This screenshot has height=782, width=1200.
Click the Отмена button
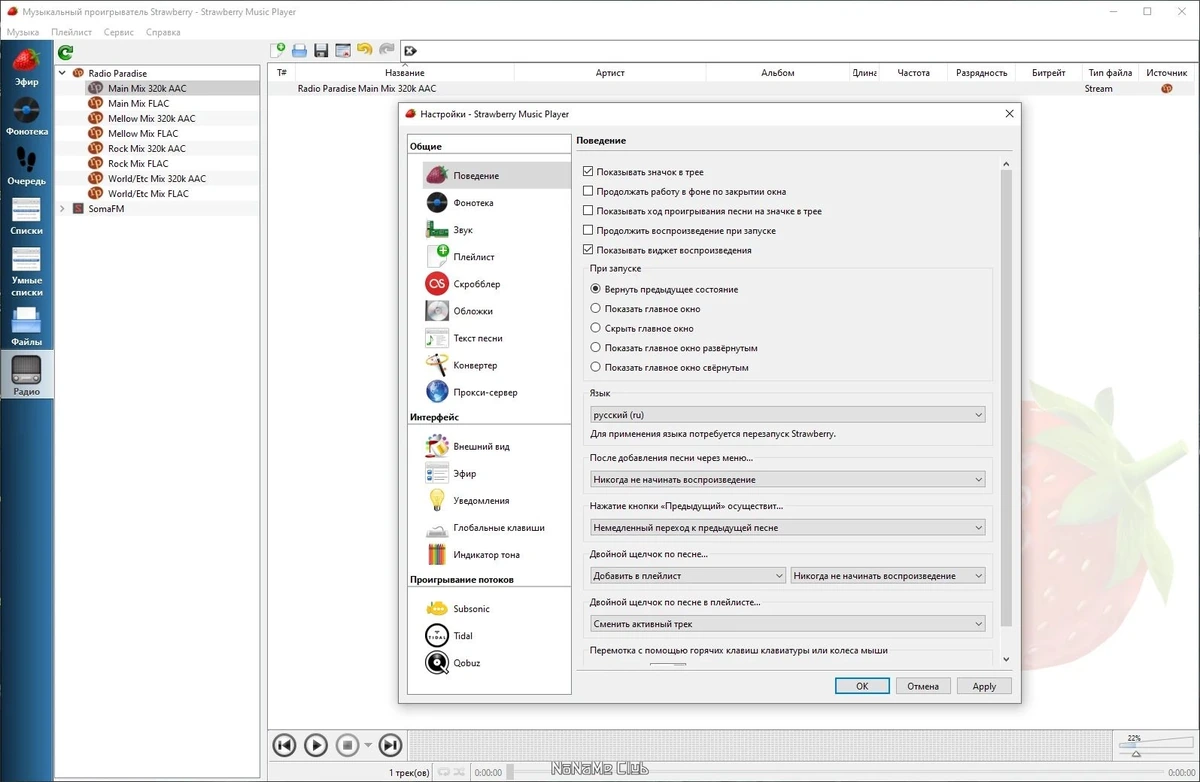(x=923, y=686)
